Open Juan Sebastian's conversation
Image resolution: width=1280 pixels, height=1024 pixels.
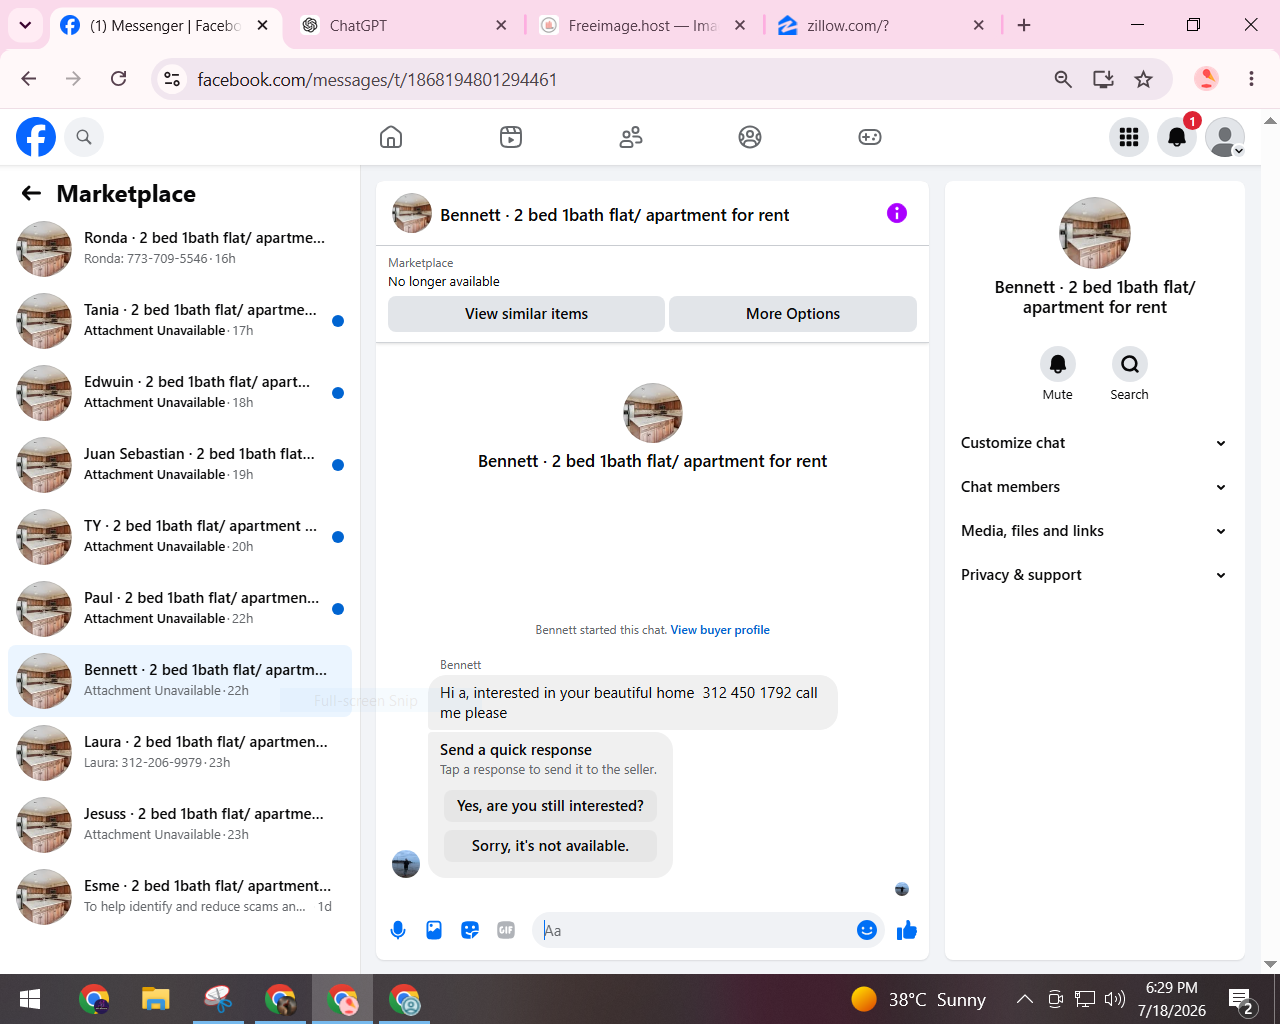click(180, 465)
